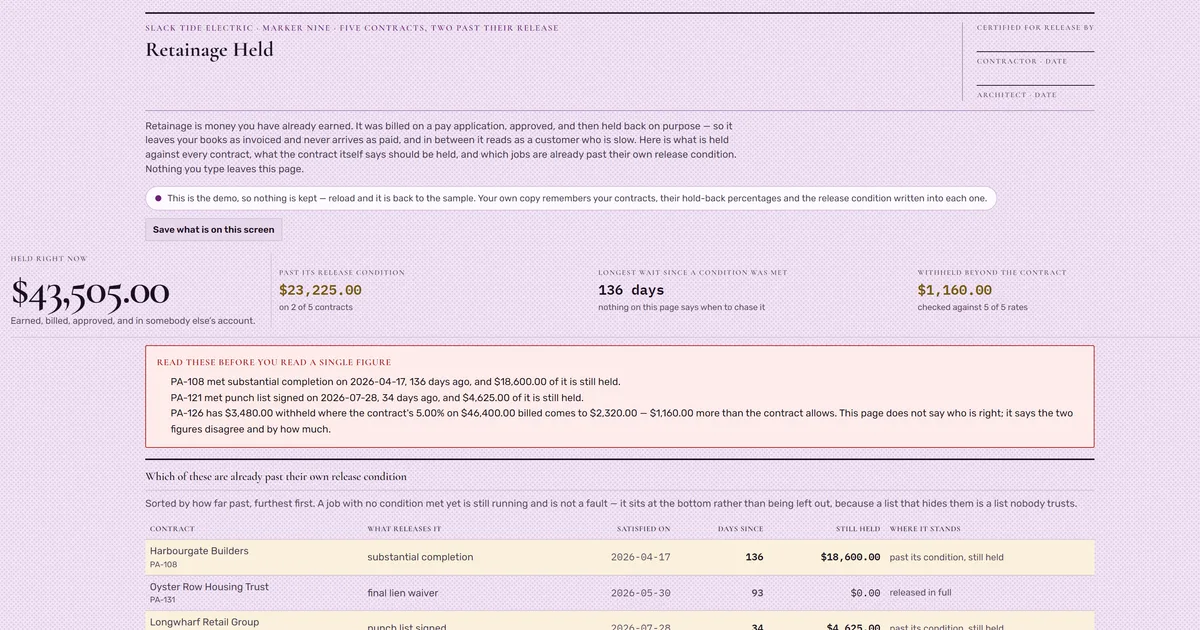Click the $18,600.00 still held cell
This screenshot has height=630, width=1200.
click(850, 557)
